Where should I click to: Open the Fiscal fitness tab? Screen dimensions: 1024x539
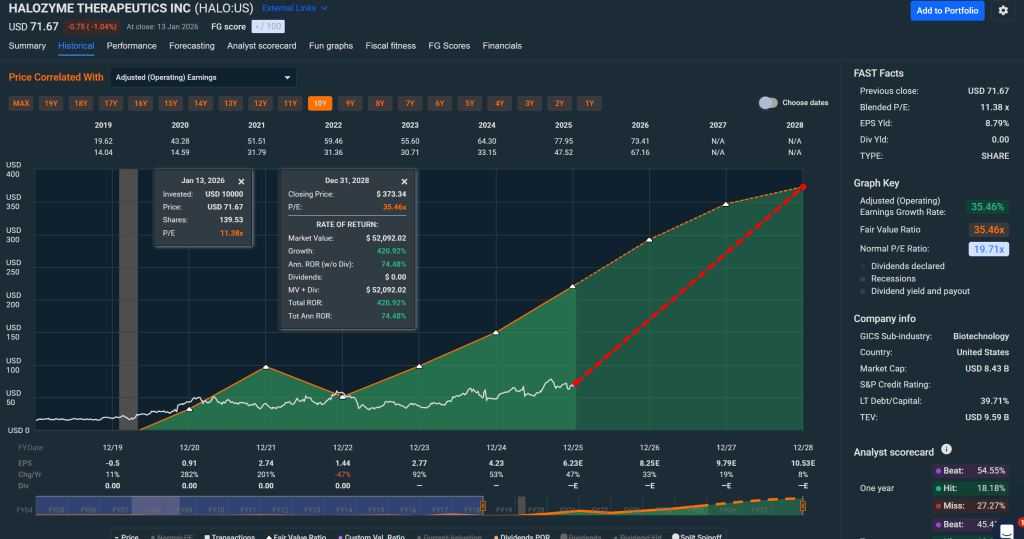coord(391,46)
